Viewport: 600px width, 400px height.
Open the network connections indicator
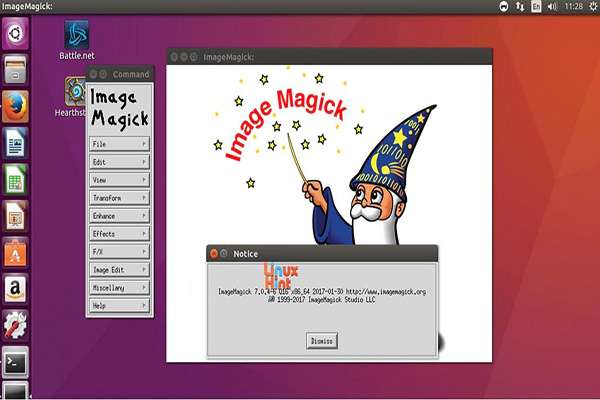click(x=520, y=6)
